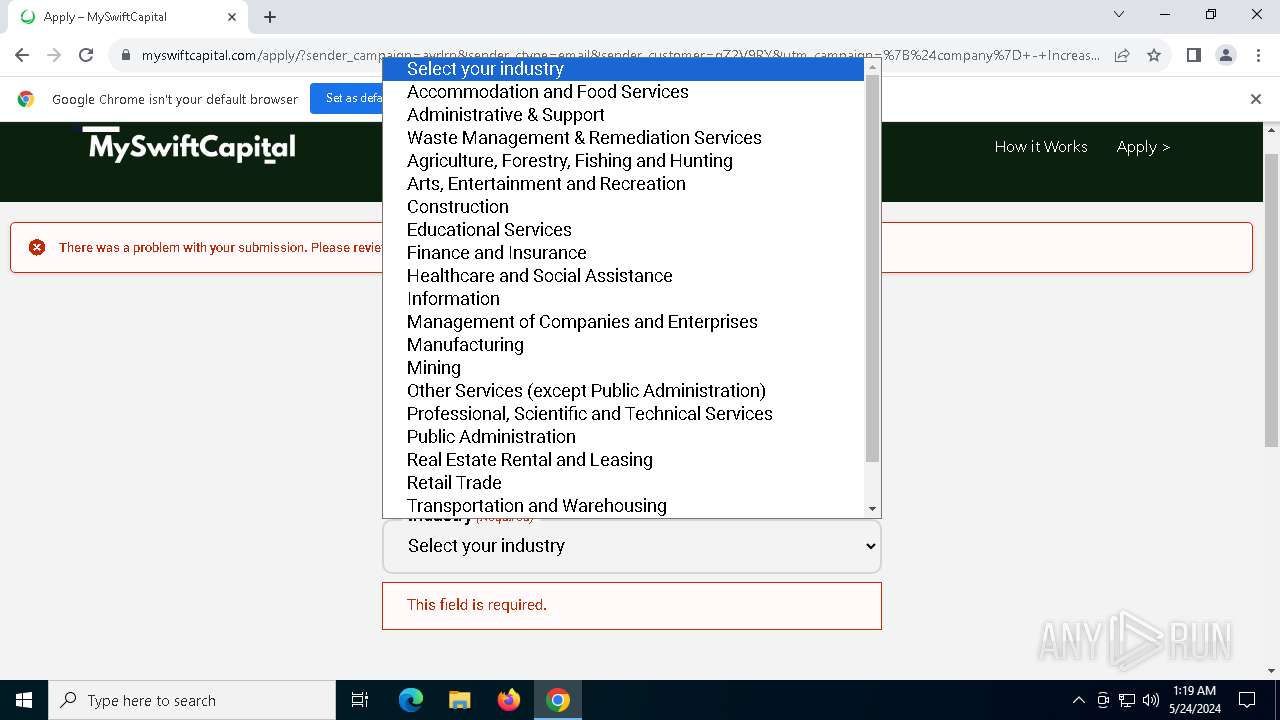
Task: Choose Professional, Scientific and Technical Services
Action: (x=623, y=413)
